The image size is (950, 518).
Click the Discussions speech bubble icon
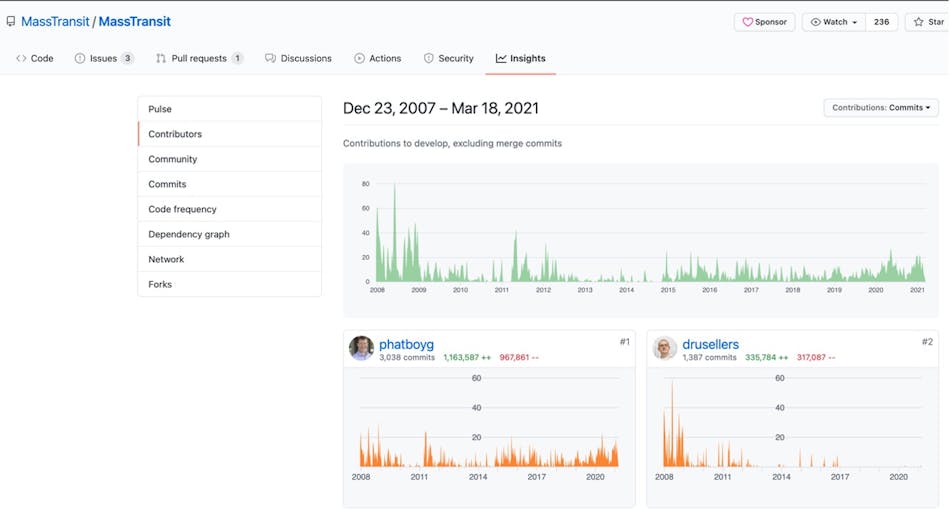pos(270,58)
